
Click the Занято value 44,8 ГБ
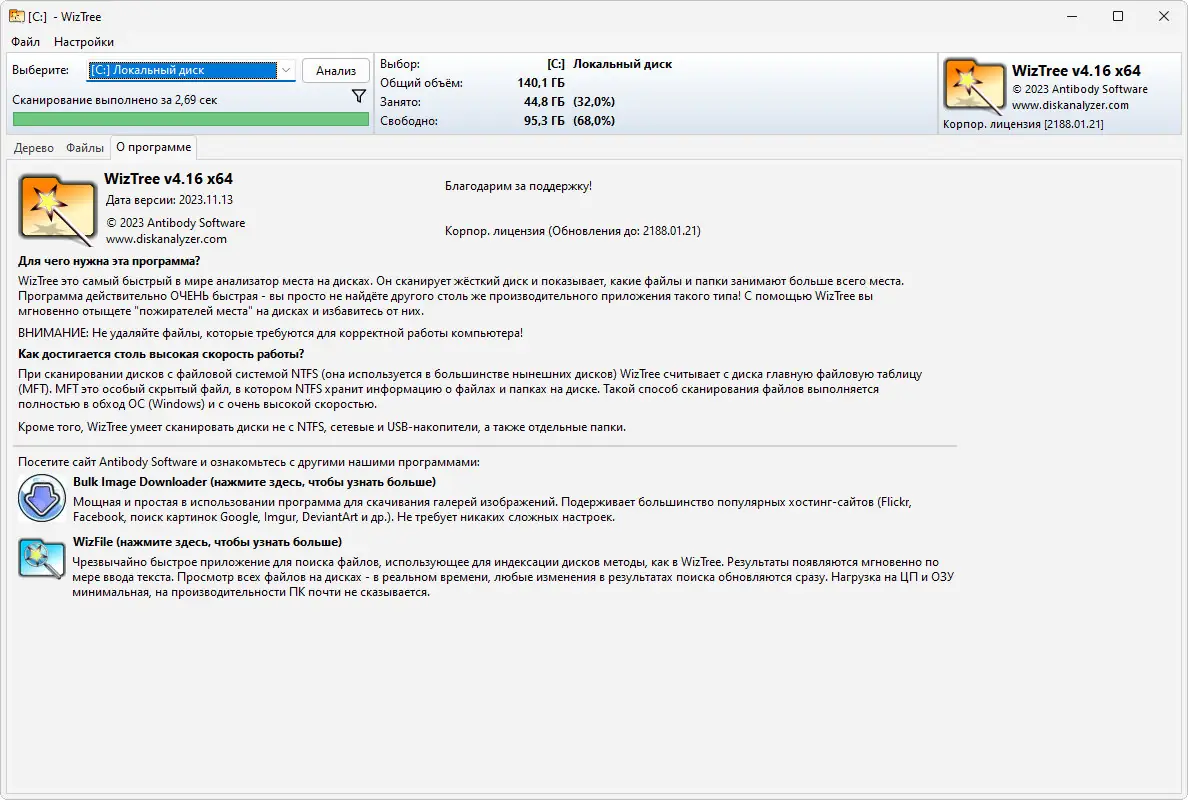[544, 102]
